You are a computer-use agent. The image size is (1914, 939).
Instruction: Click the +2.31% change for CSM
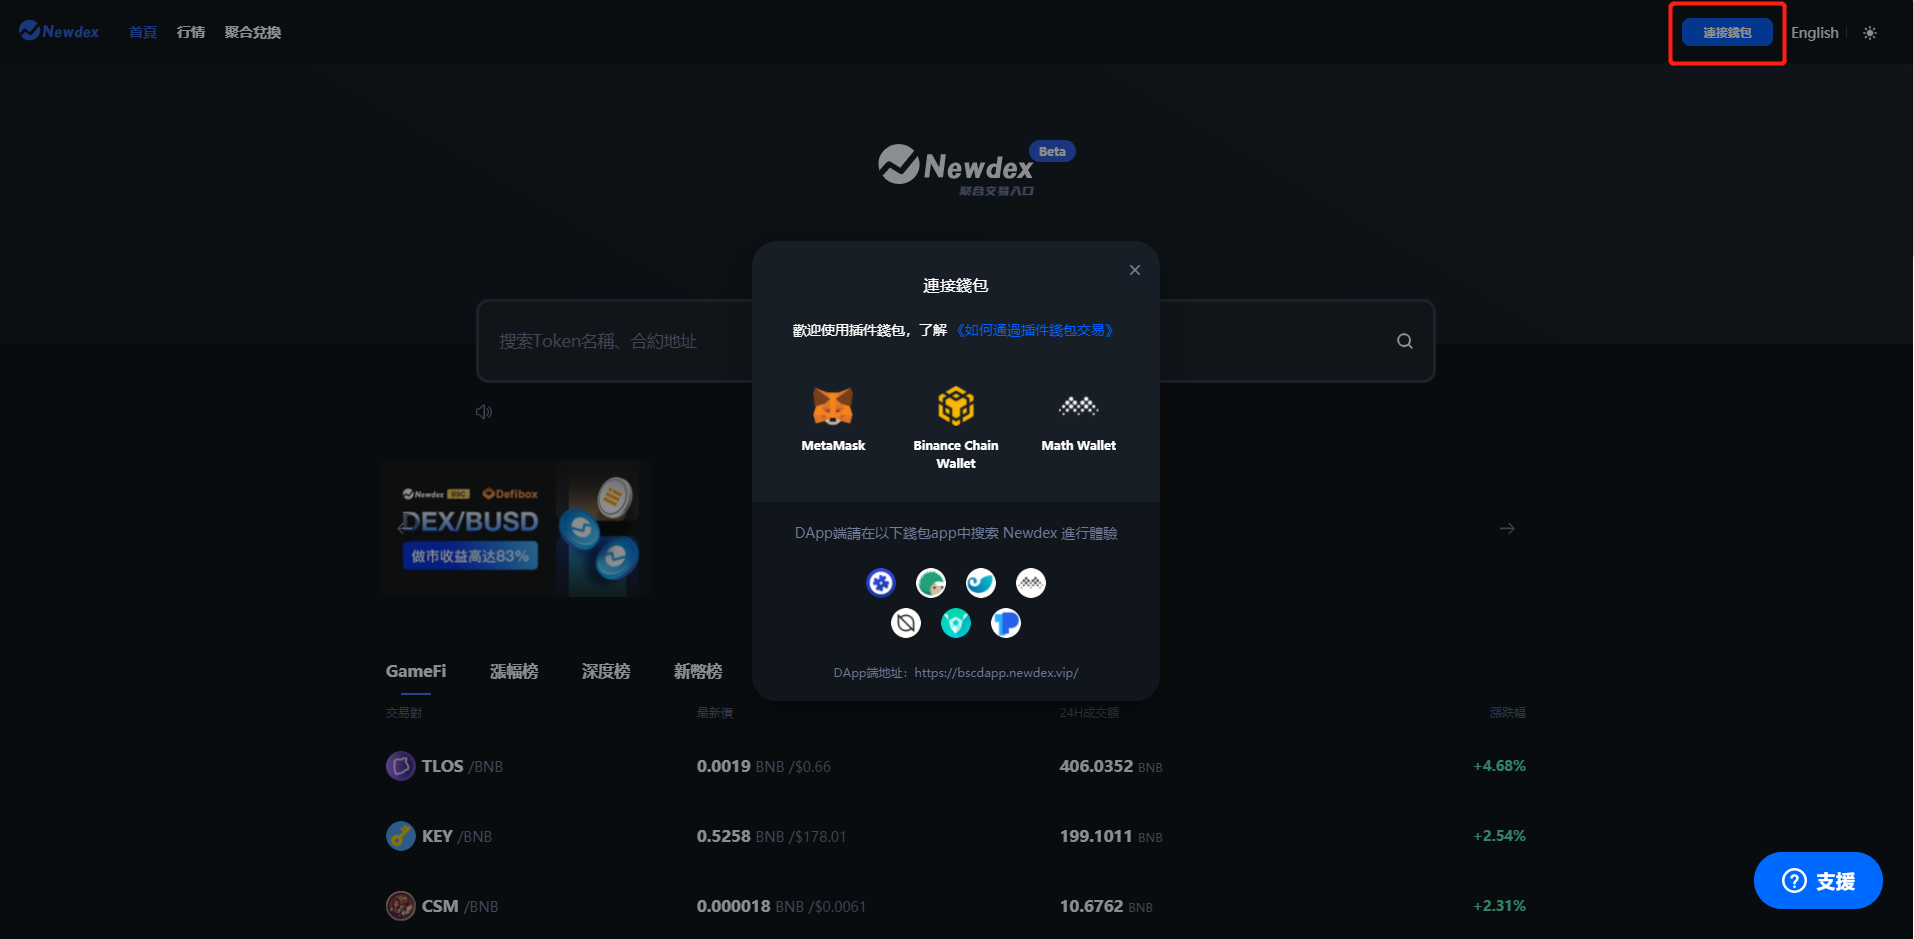click(x=1499, y=906)
